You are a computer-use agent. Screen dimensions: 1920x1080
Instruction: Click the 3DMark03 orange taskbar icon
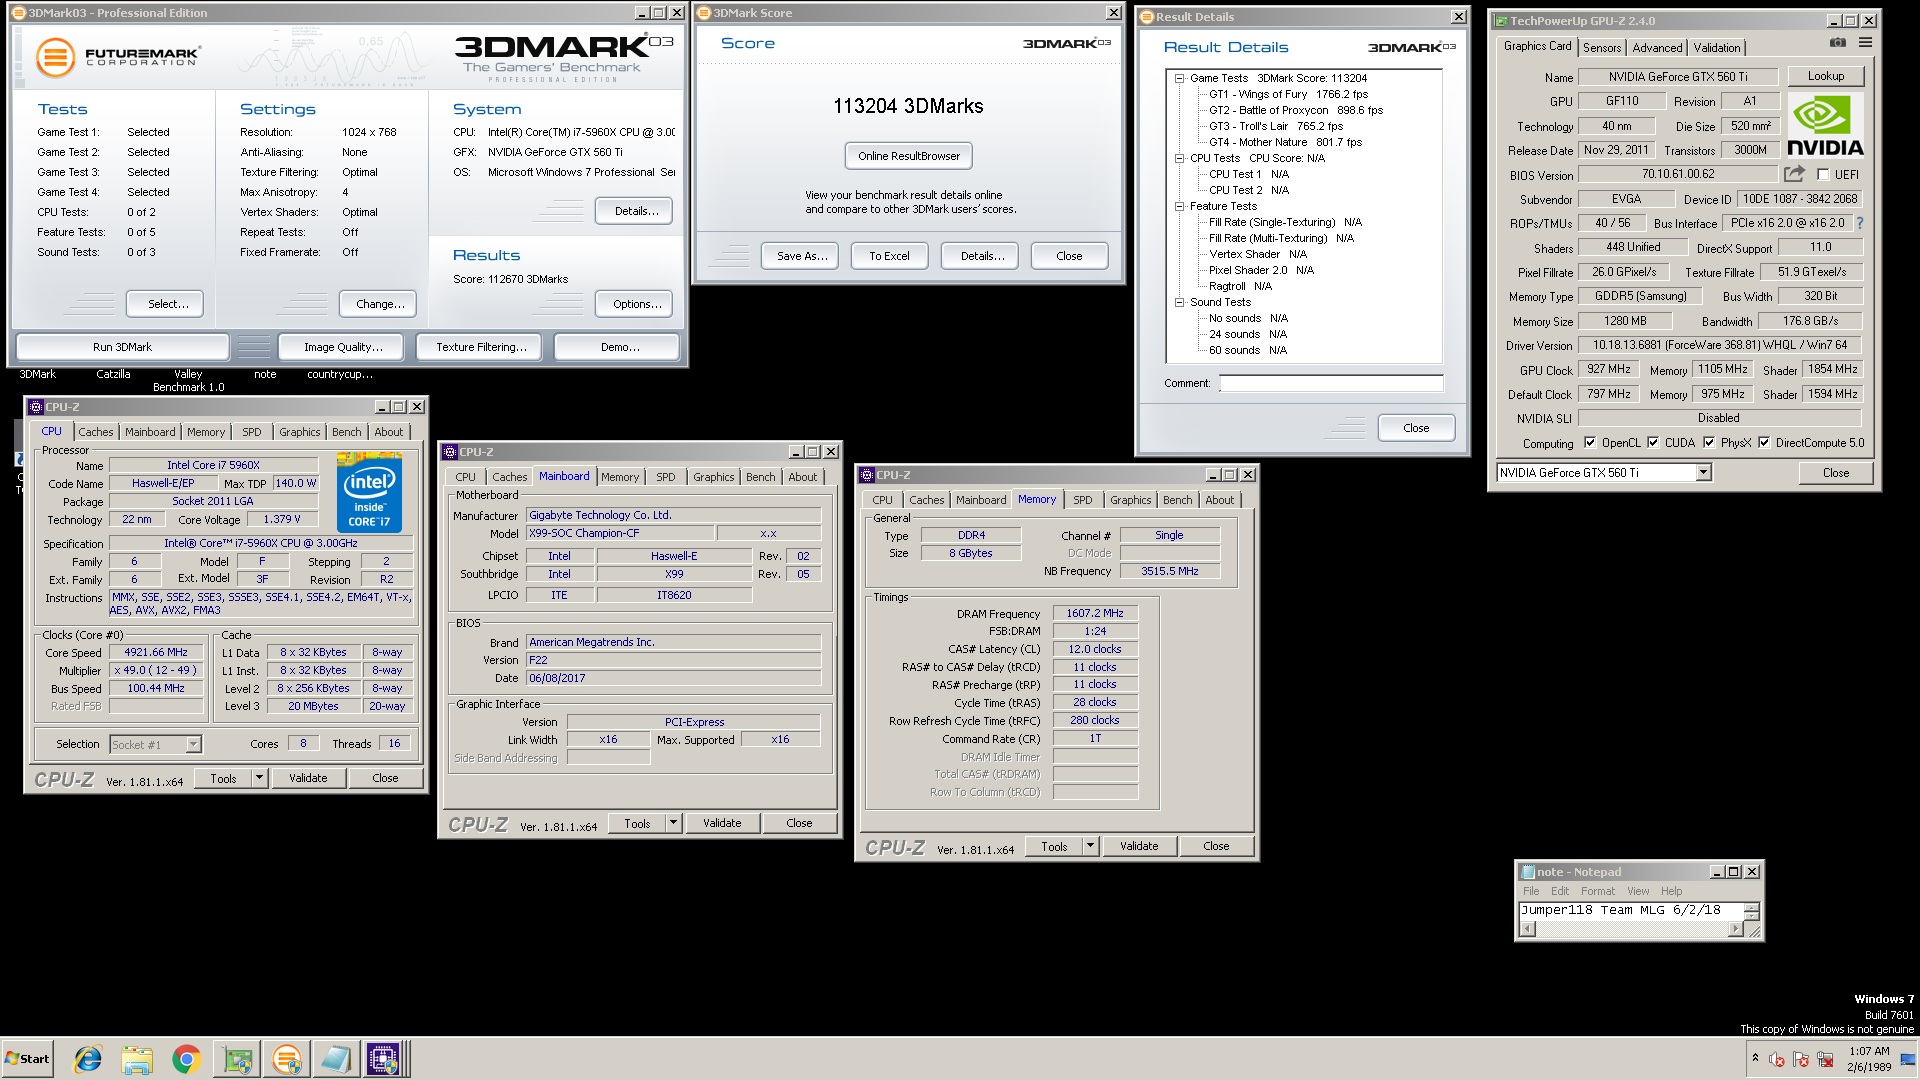tap(286, 1059)
